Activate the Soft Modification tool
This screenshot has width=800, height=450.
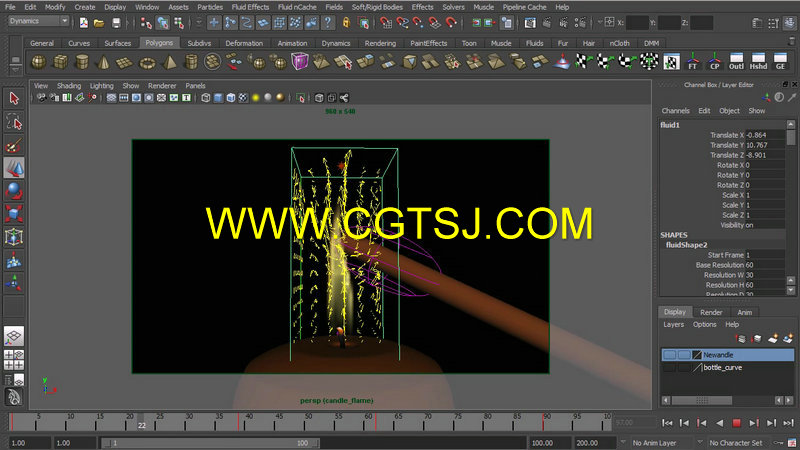pos(14,260)
